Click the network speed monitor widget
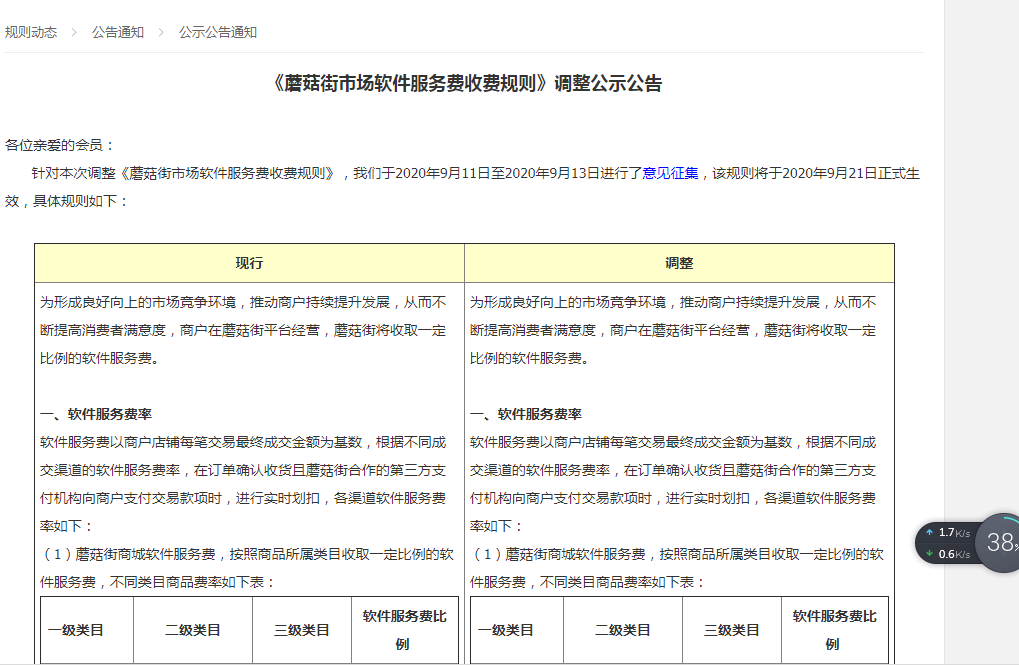Image resolution: width=1019 pixels, height=666 pixels. [x=967, y=543]
